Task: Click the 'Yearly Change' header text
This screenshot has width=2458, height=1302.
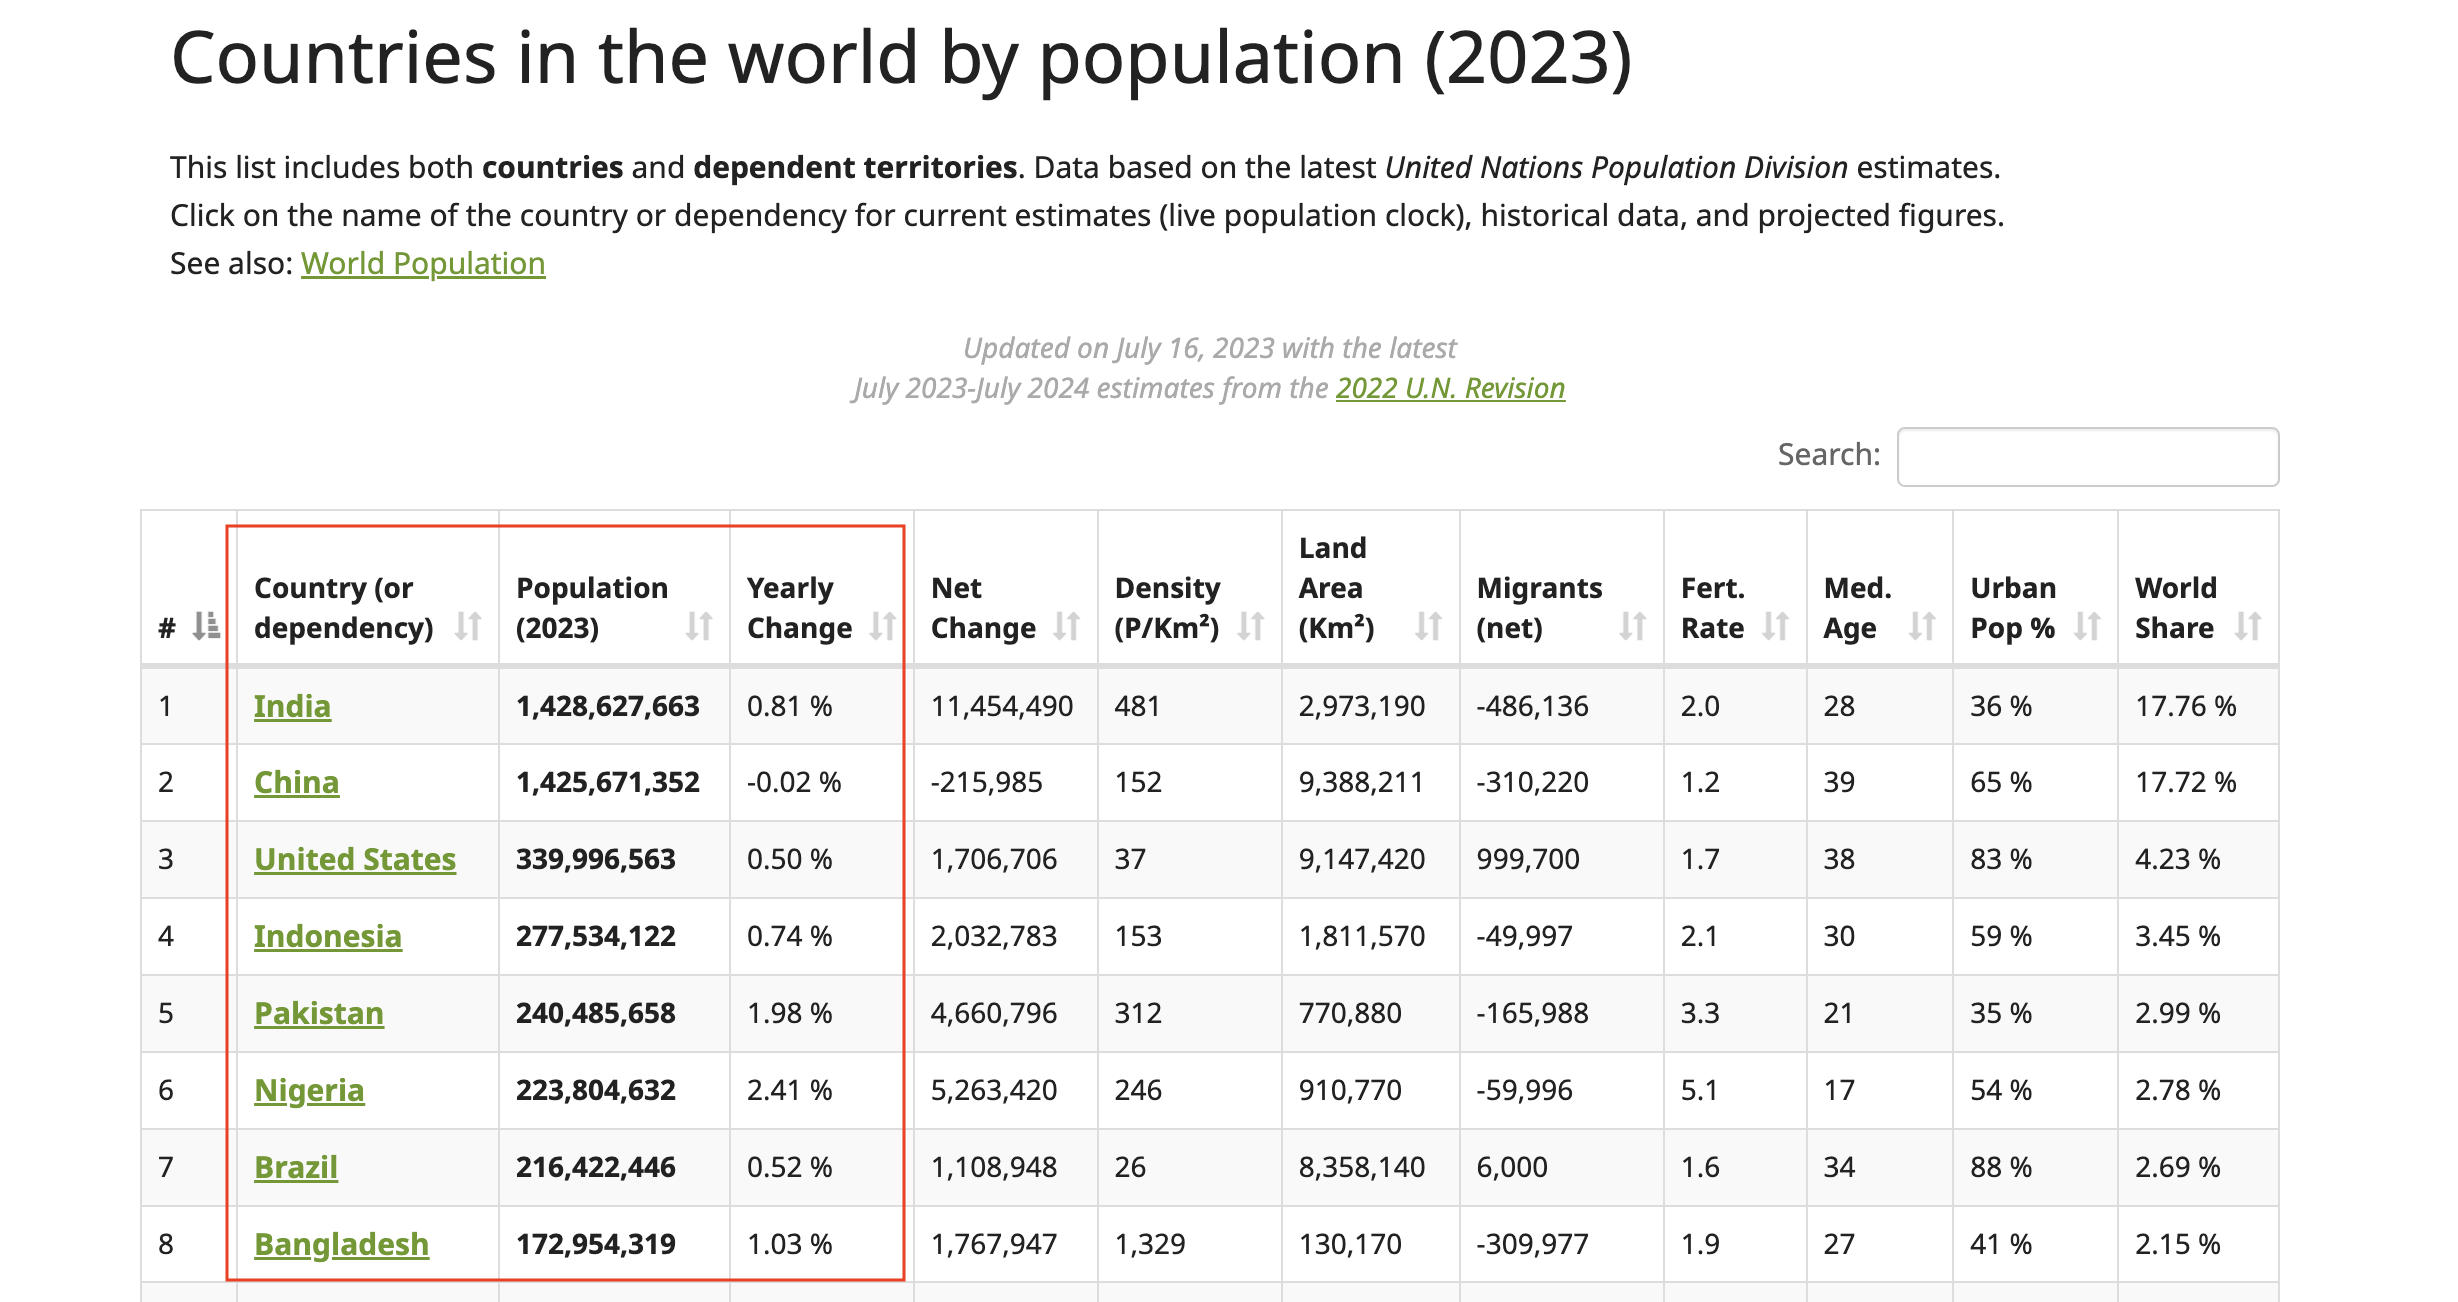Action: 800,607
